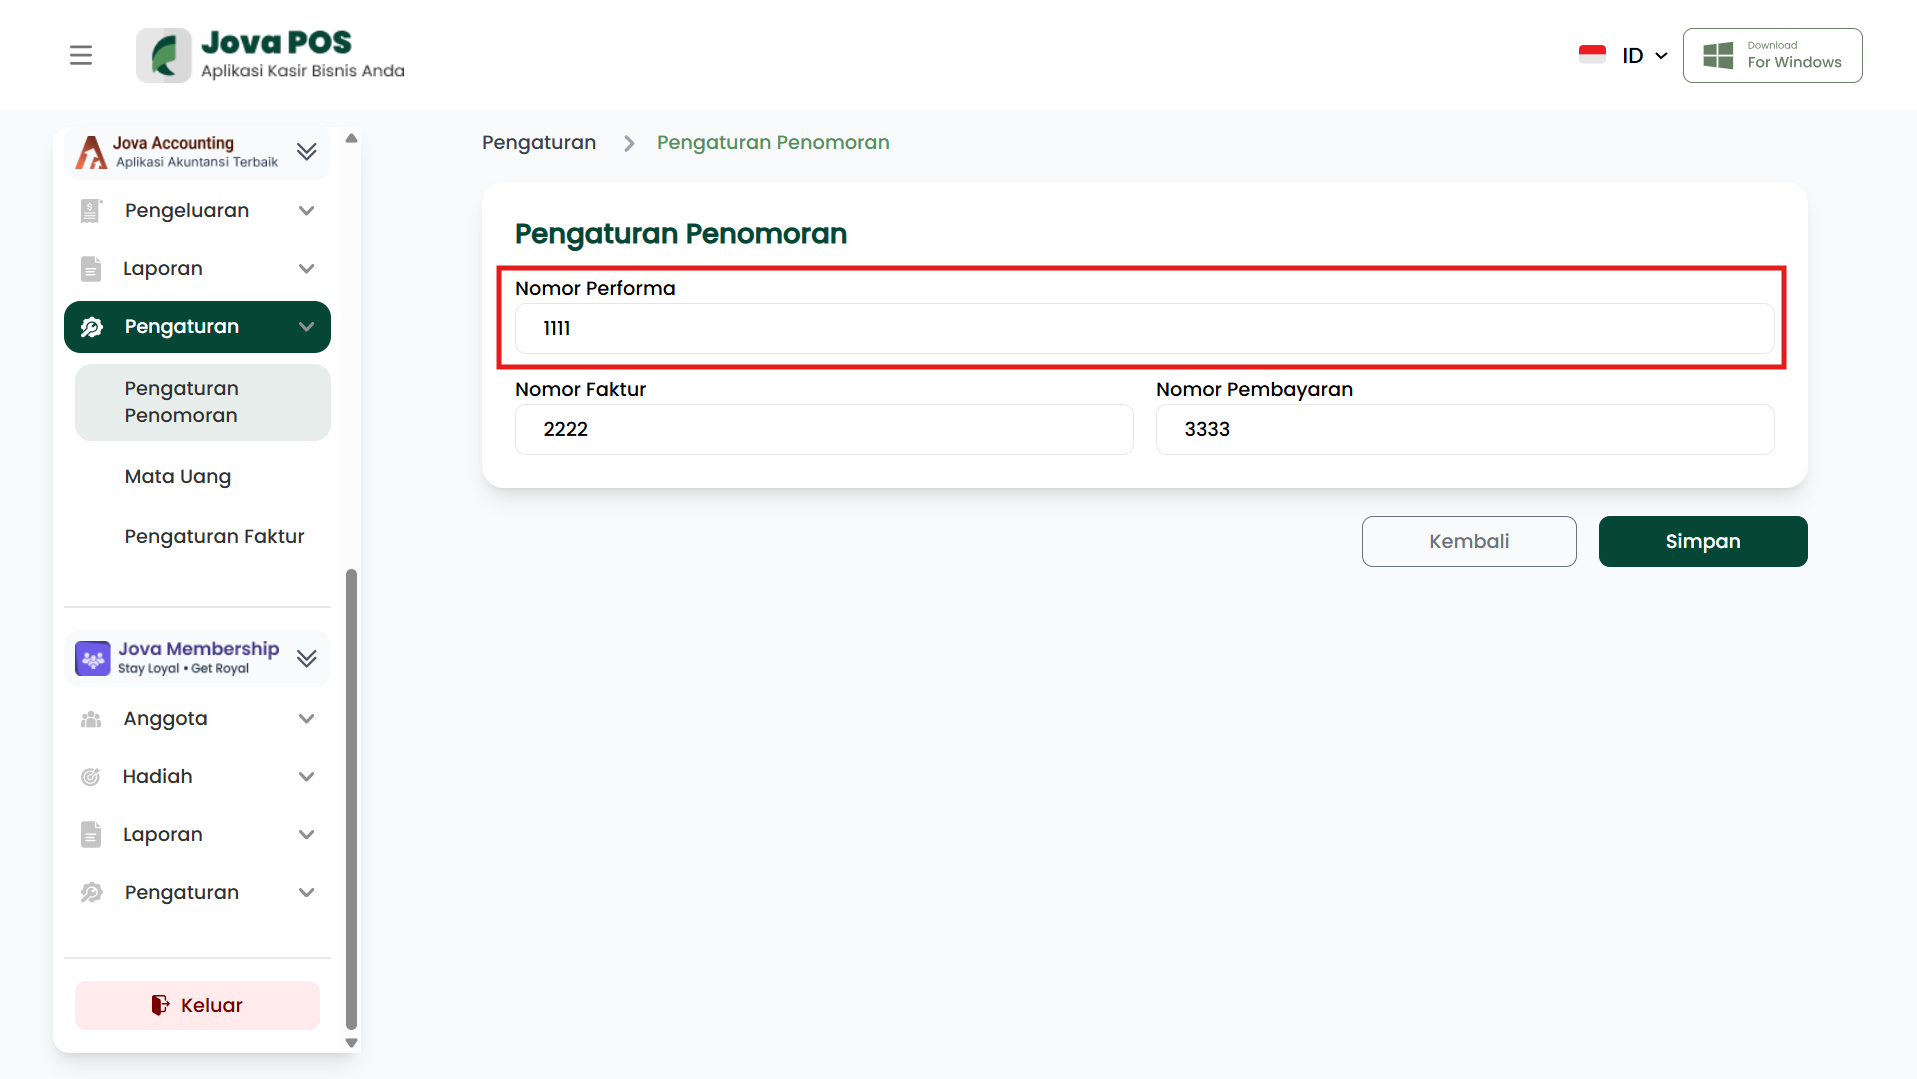Expand the Anggota submenu chevron
Screen dimensions: 1917x1079
(x=307, y=719)
